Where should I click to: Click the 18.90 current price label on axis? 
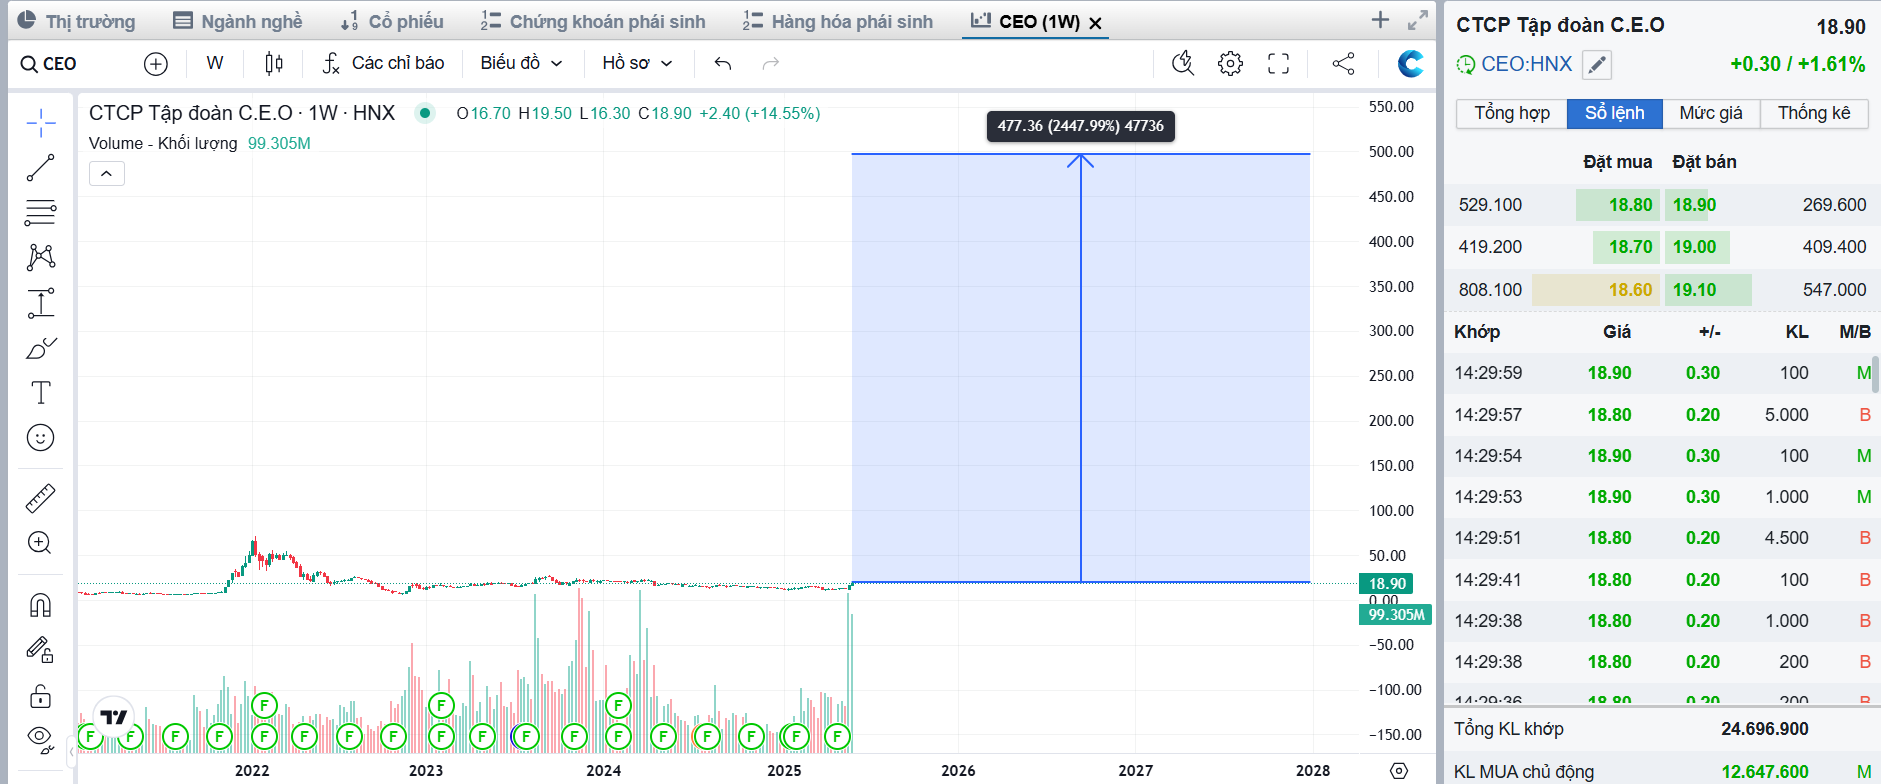click(1387, 583)
